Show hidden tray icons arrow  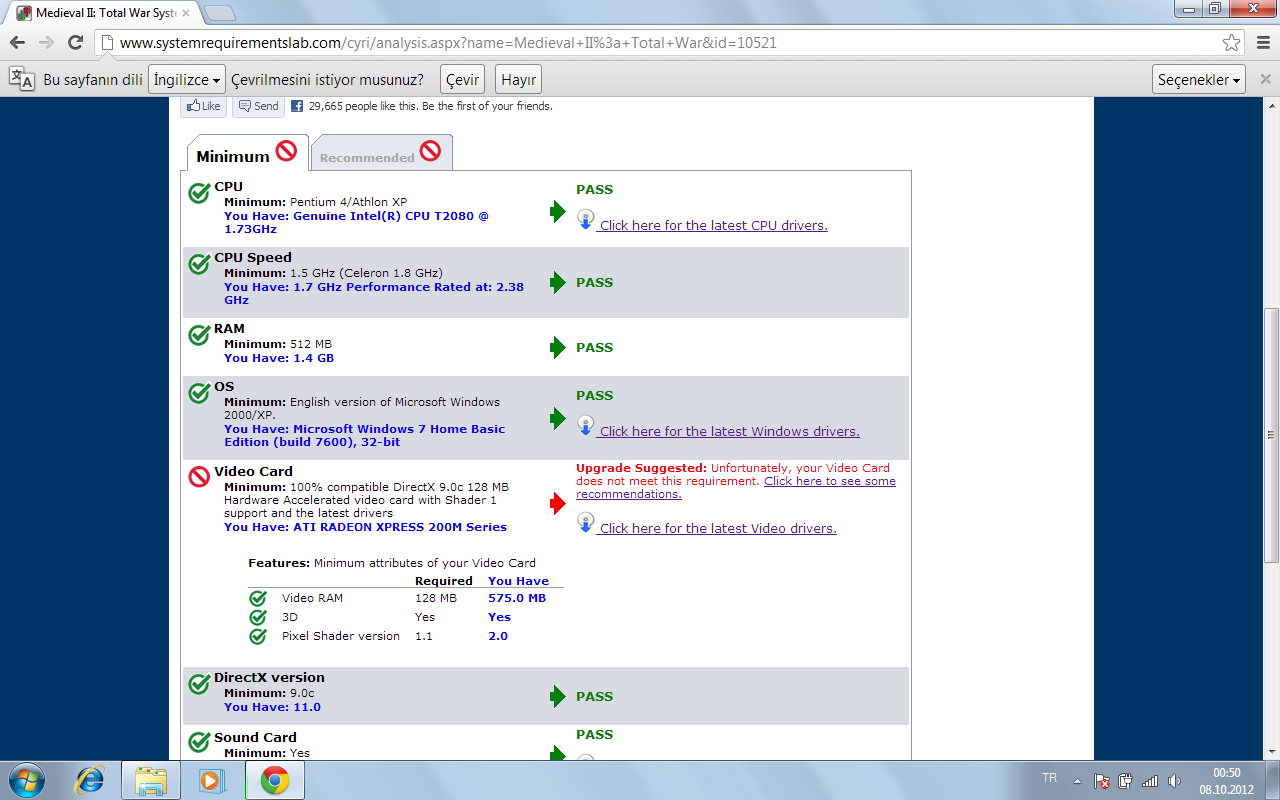(x=1077, y=781)
